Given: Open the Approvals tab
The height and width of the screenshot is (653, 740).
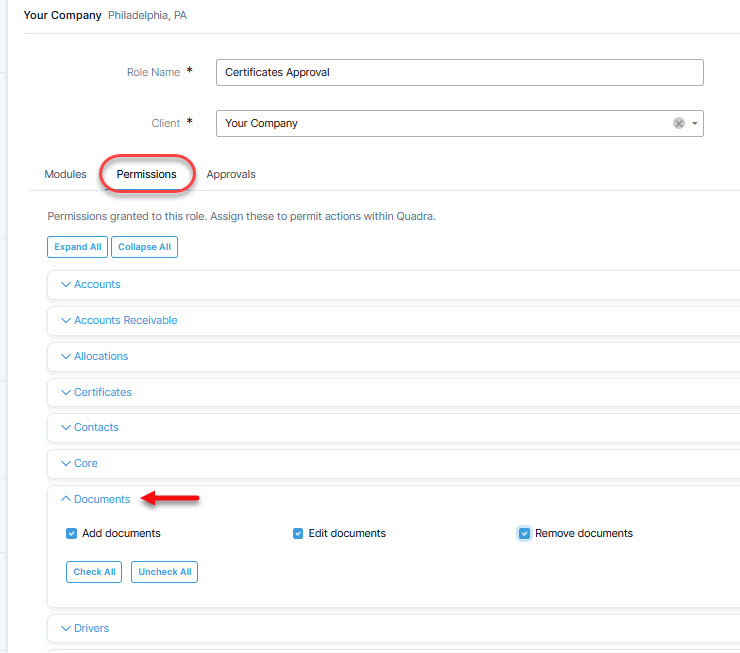Looking at the screenshot, I should (230, 174).
